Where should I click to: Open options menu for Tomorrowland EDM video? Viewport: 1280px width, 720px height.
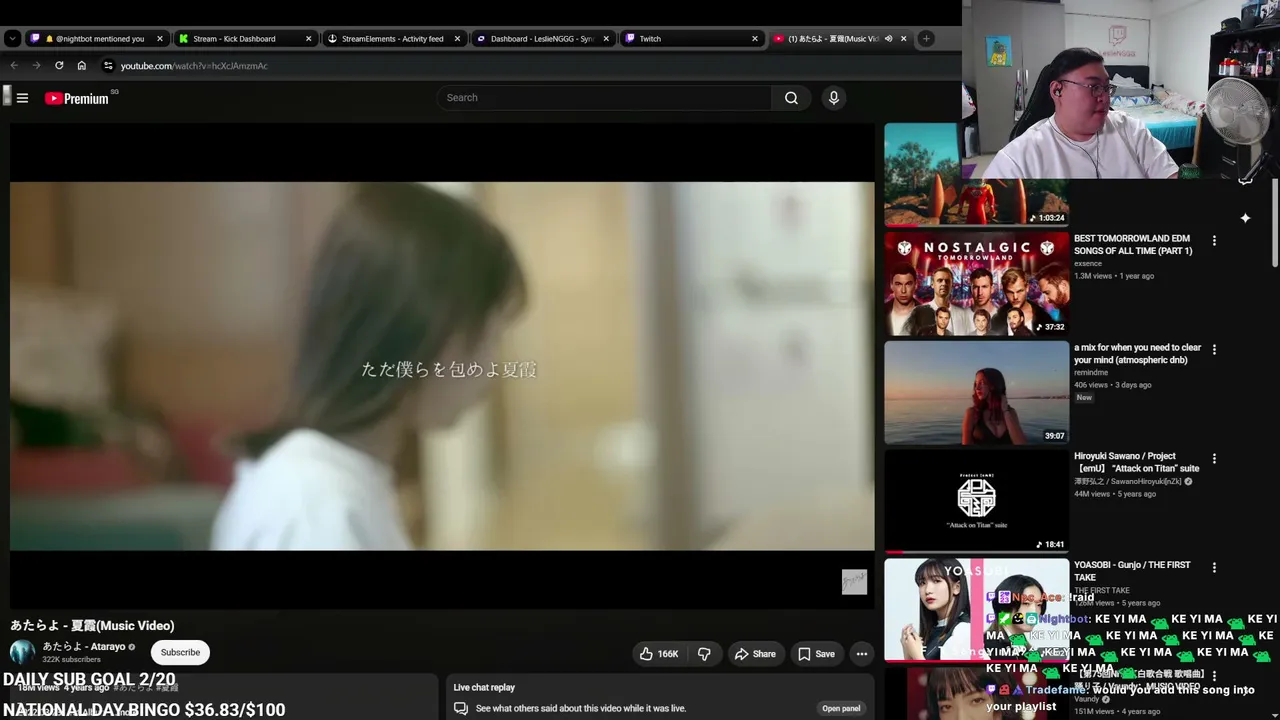coord(1214,241)
